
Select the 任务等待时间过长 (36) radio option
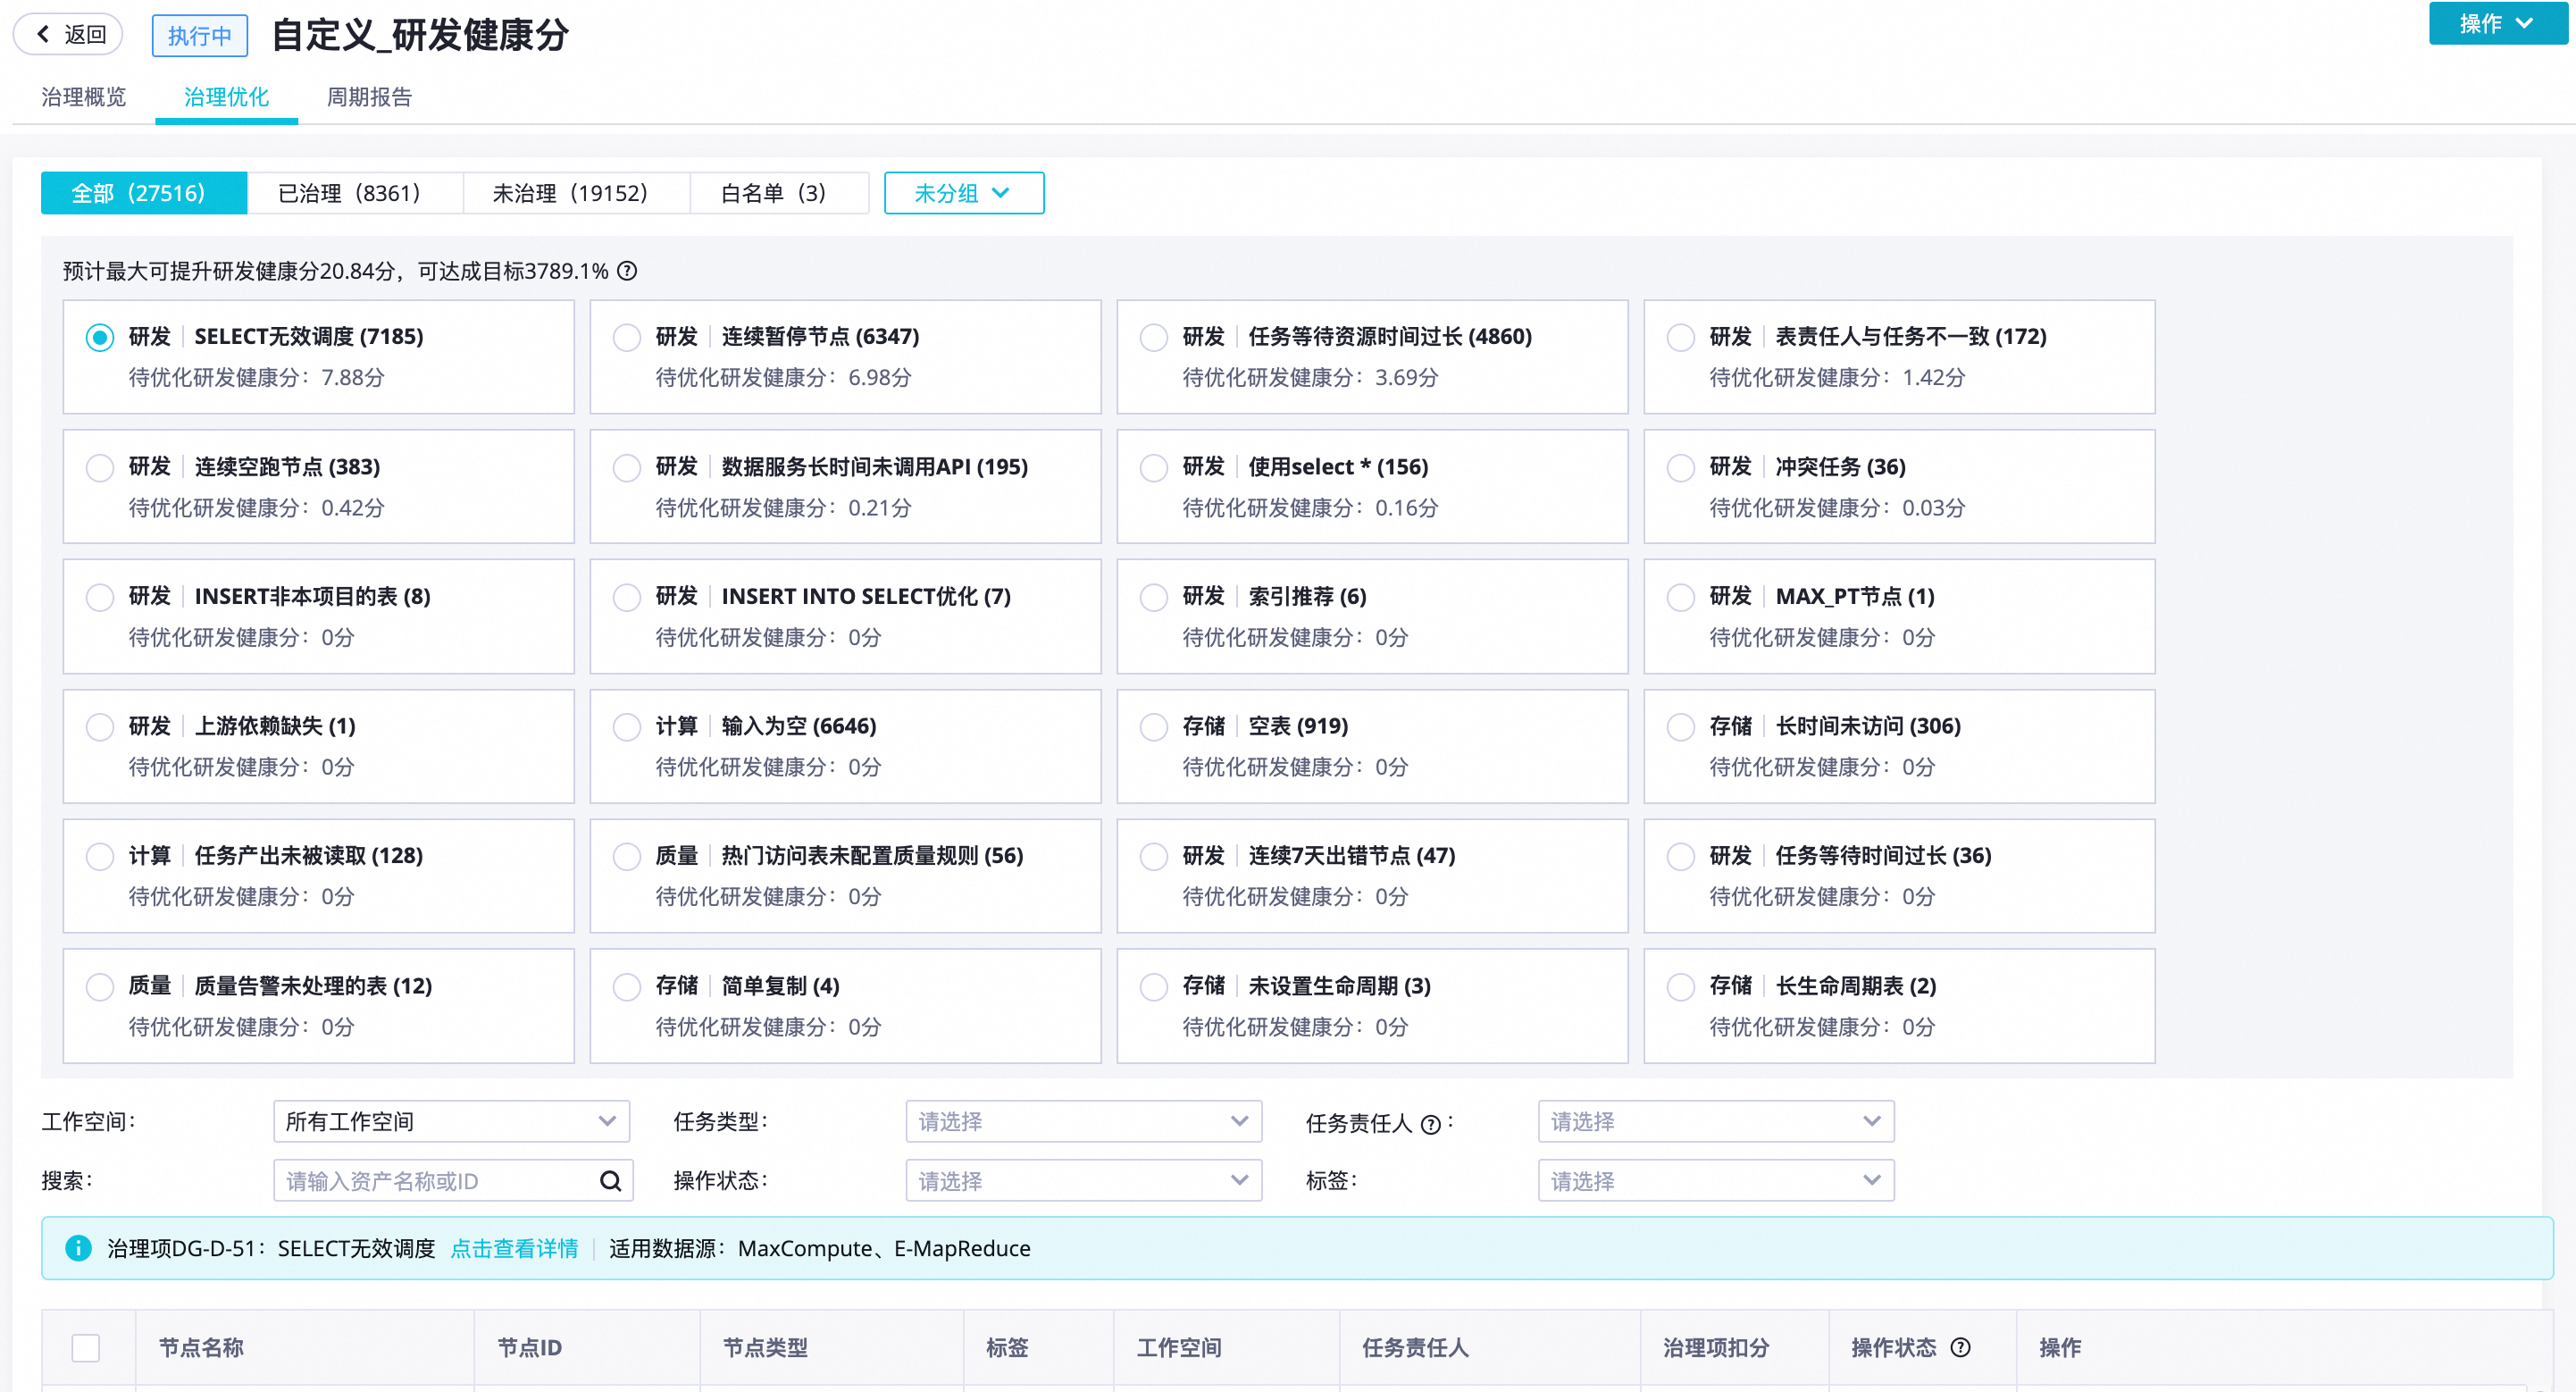pos(1680,856)
